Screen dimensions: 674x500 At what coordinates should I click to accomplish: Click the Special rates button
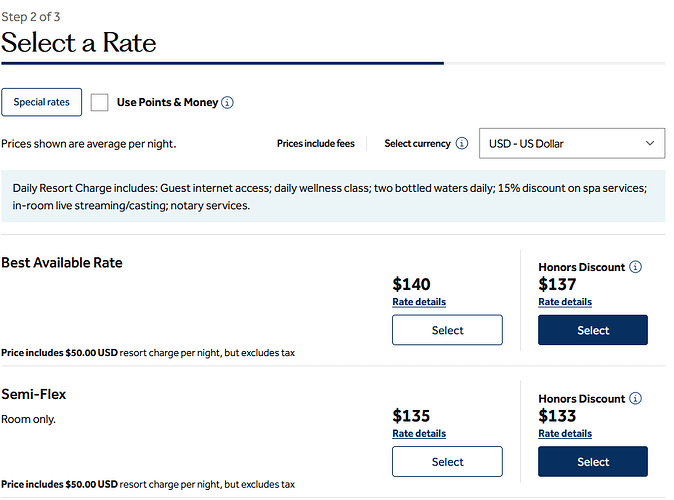click(41, 102)
